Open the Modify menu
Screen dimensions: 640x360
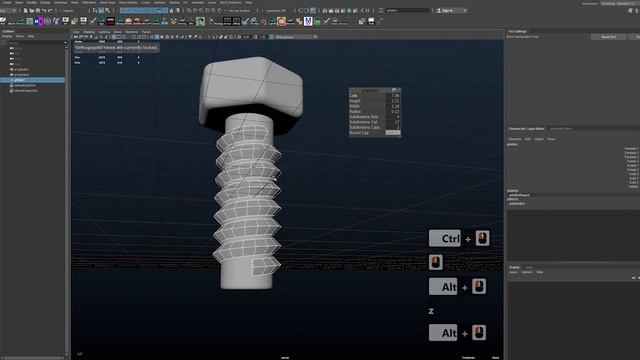31,2
